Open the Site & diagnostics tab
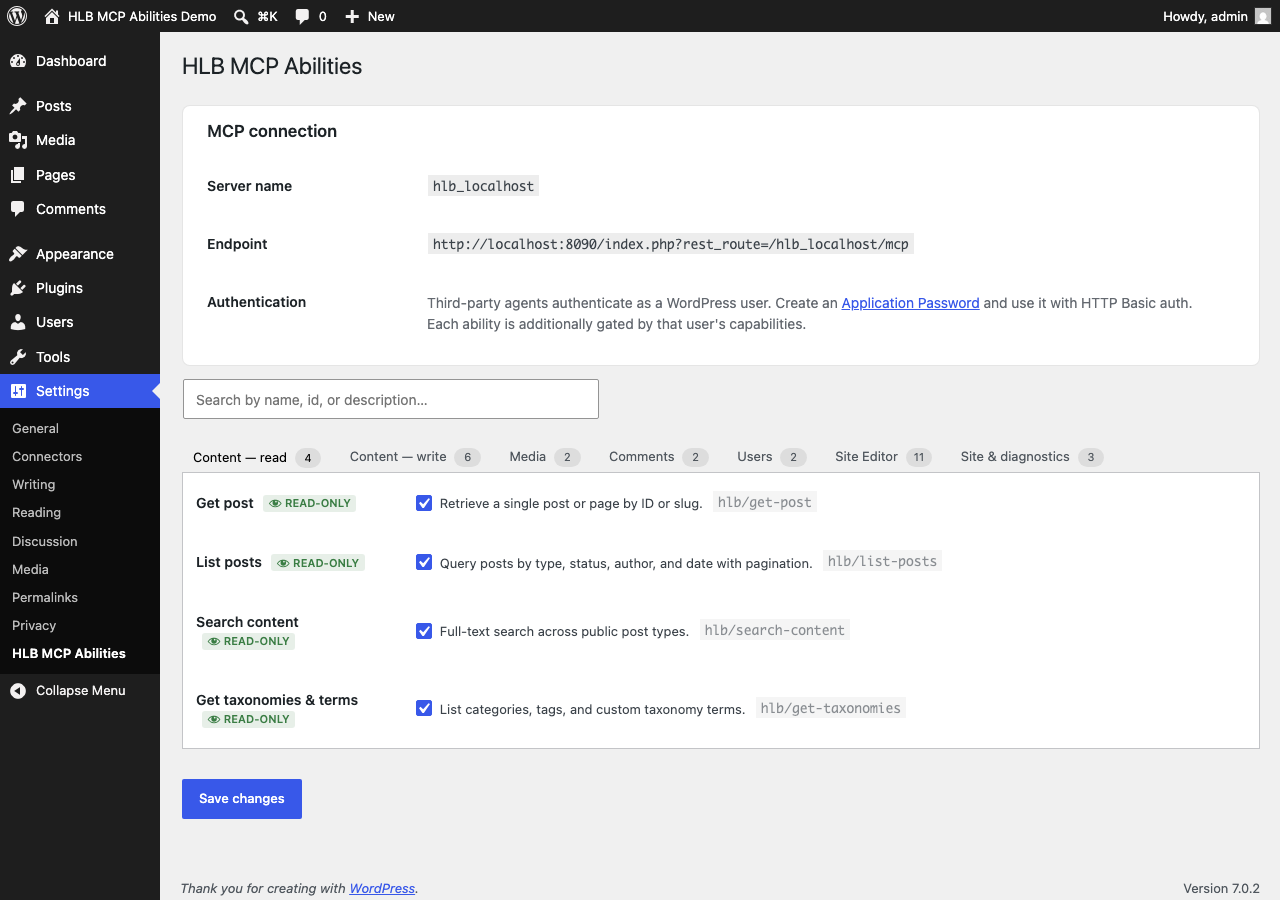The height and width of the screenshot is (900, 1280). [x=1032, y=457]
